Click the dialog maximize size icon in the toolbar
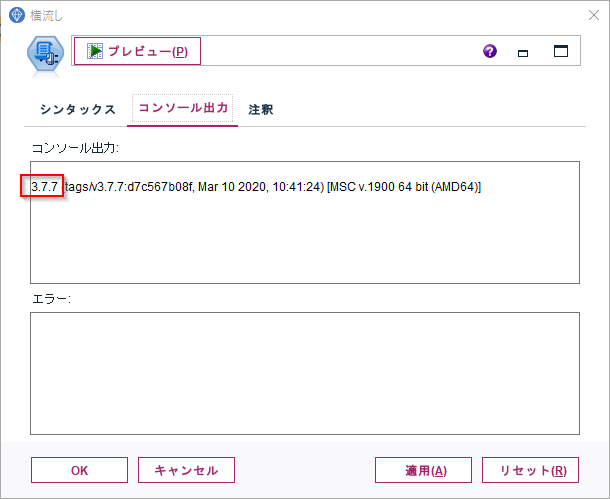 (561, 51)
